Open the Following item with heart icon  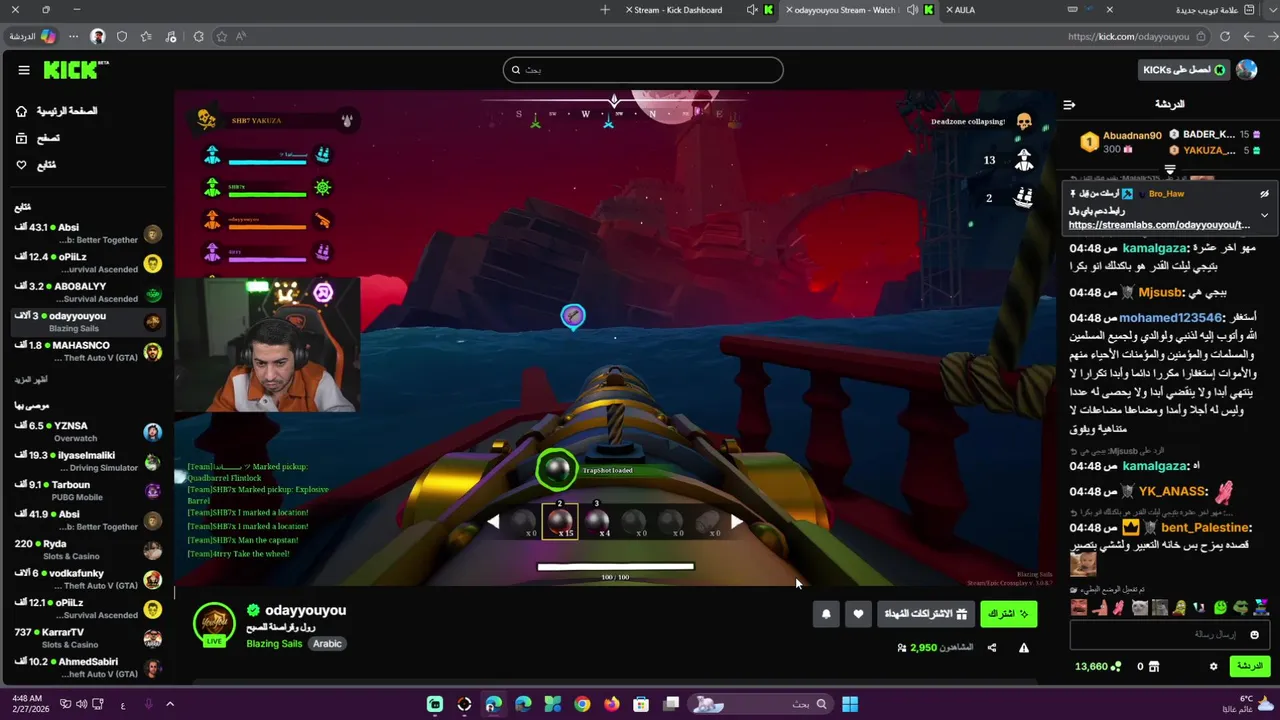tap(36, 165)
